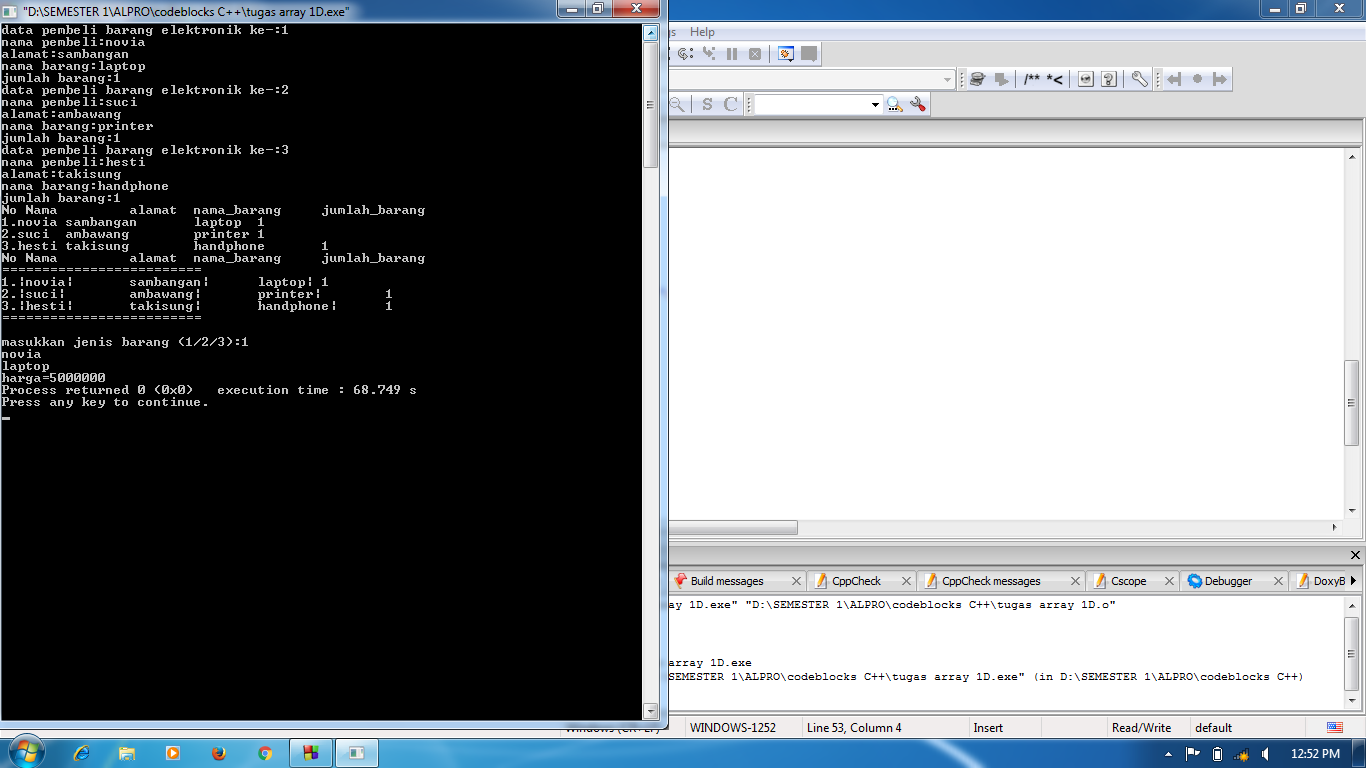The image size is (1366, 768).
Task: Click the step into instruction debugger icon
Action: 709,54
